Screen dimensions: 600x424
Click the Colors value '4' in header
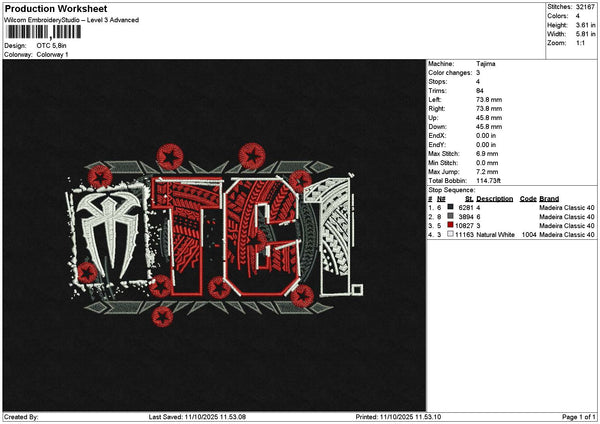coord(577,16)
